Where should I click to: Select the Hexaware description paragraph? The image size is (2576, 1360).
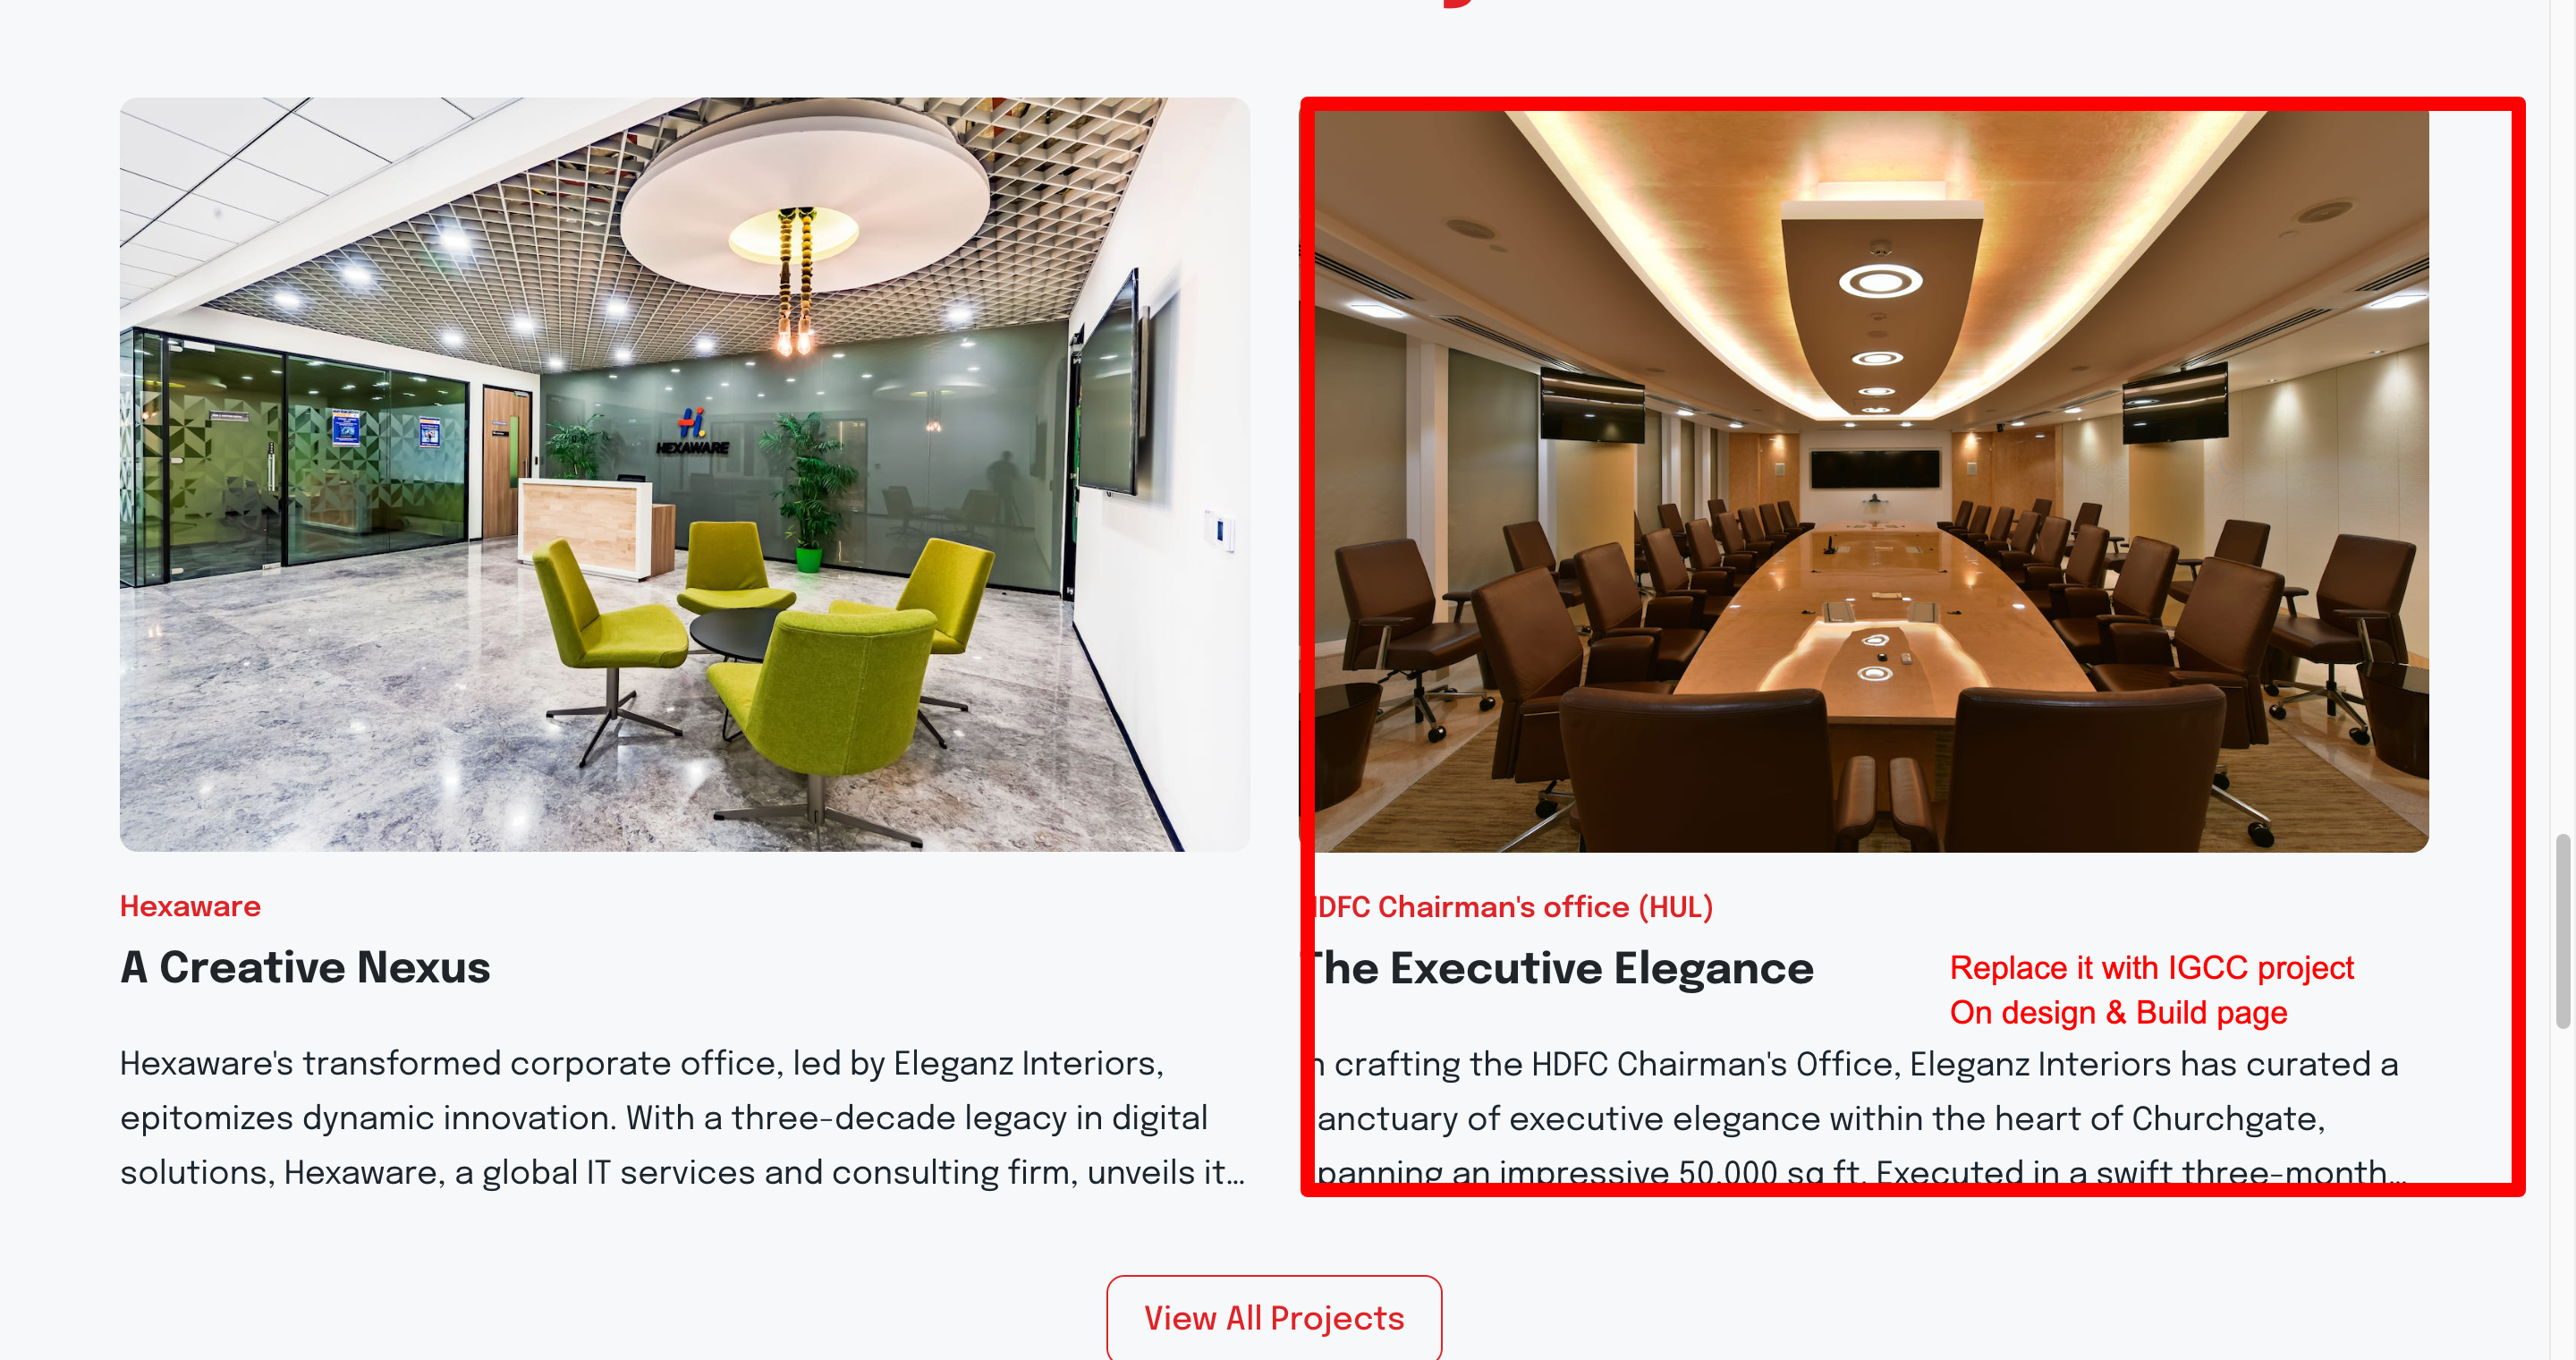[x=683, y=1118]
